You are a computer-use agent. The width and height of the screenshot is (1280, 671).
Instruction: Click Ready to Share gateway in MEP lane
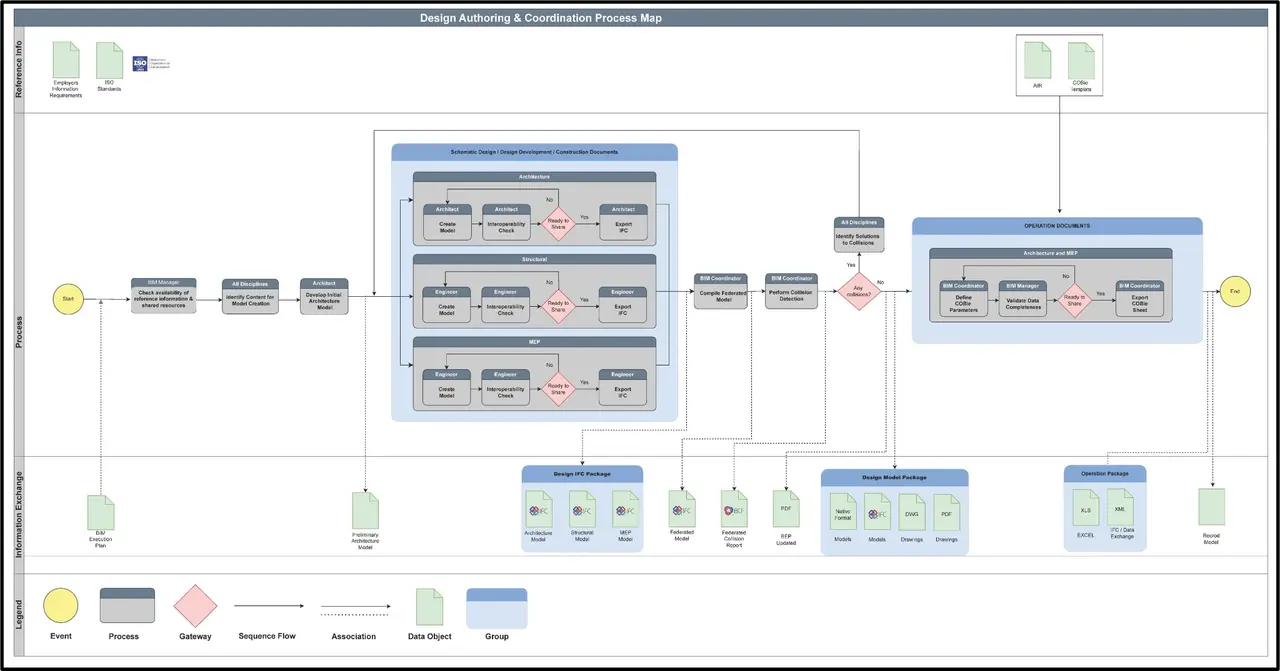(560, 388)
